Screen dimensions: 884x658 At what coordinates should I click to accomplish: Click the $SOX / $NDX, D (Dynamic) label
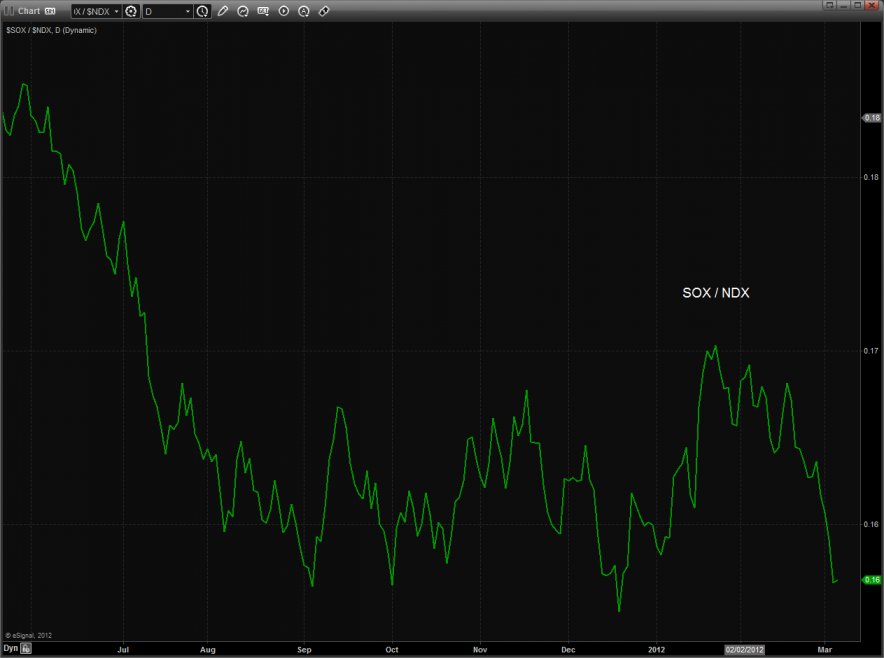(50, 31)
